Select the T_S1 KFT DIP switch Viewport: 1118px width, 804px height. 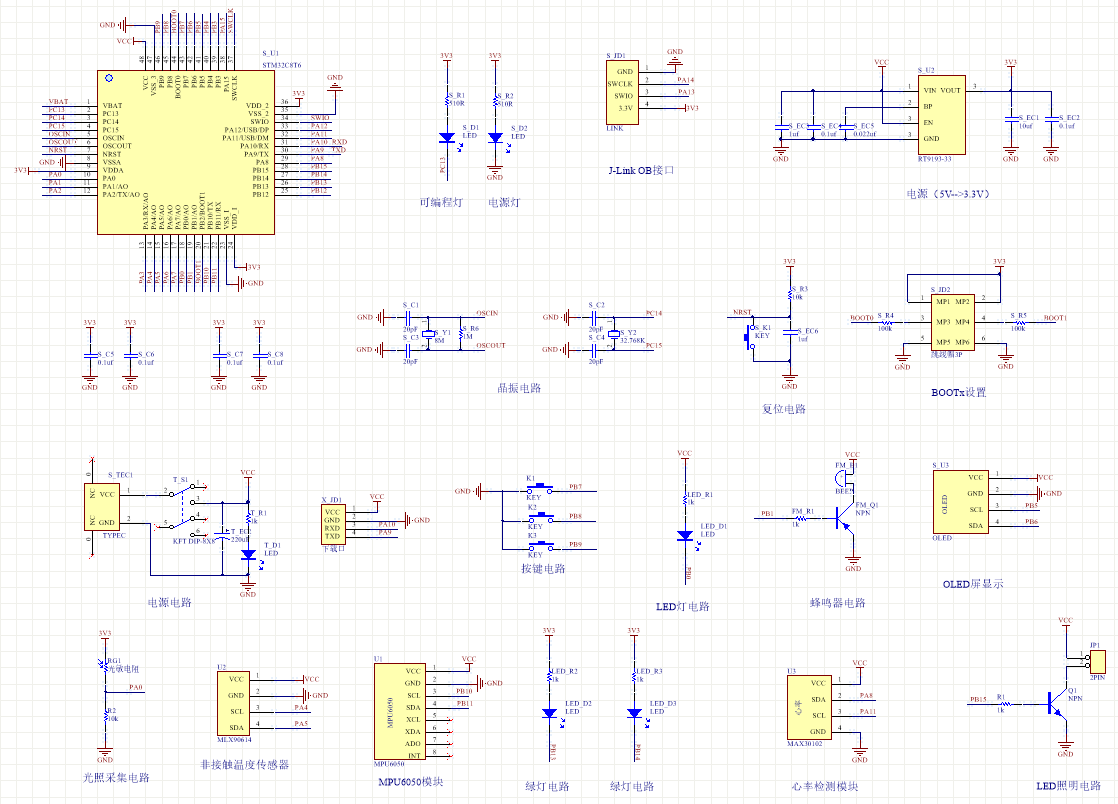(x=185, y=510)
